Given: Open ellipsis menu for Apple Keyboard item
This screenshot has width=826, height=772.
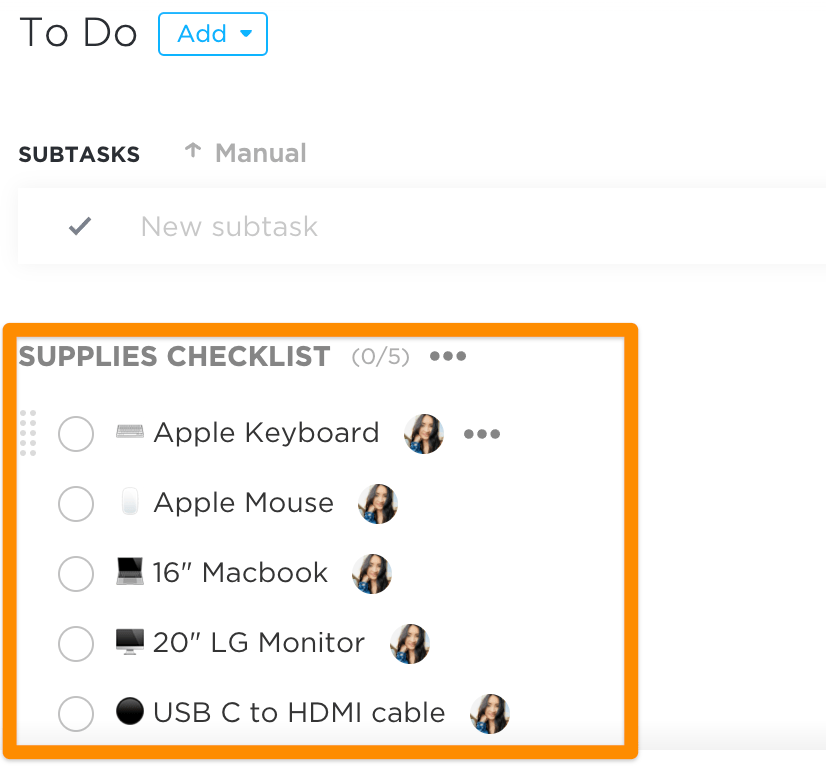Looking at the screenshot, I should point(482,434).
